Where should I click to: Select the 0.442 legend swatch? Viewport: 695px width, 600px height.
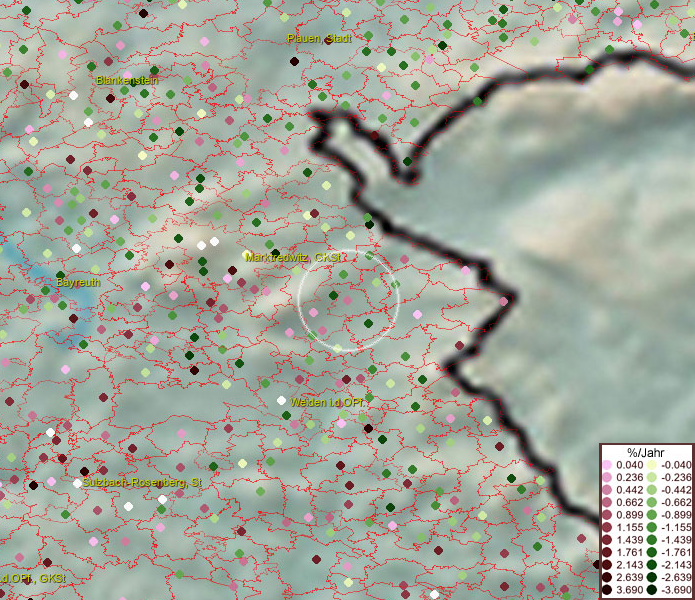(607, 490)
